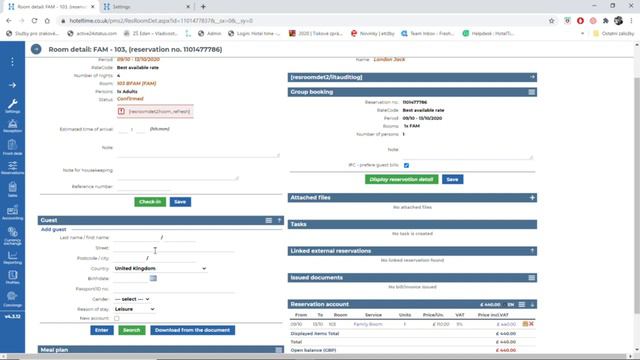Click the Note for housekeeping text area
Image resolution: width=640 pixels, height=360 pixels.
[x=178, y=173]
